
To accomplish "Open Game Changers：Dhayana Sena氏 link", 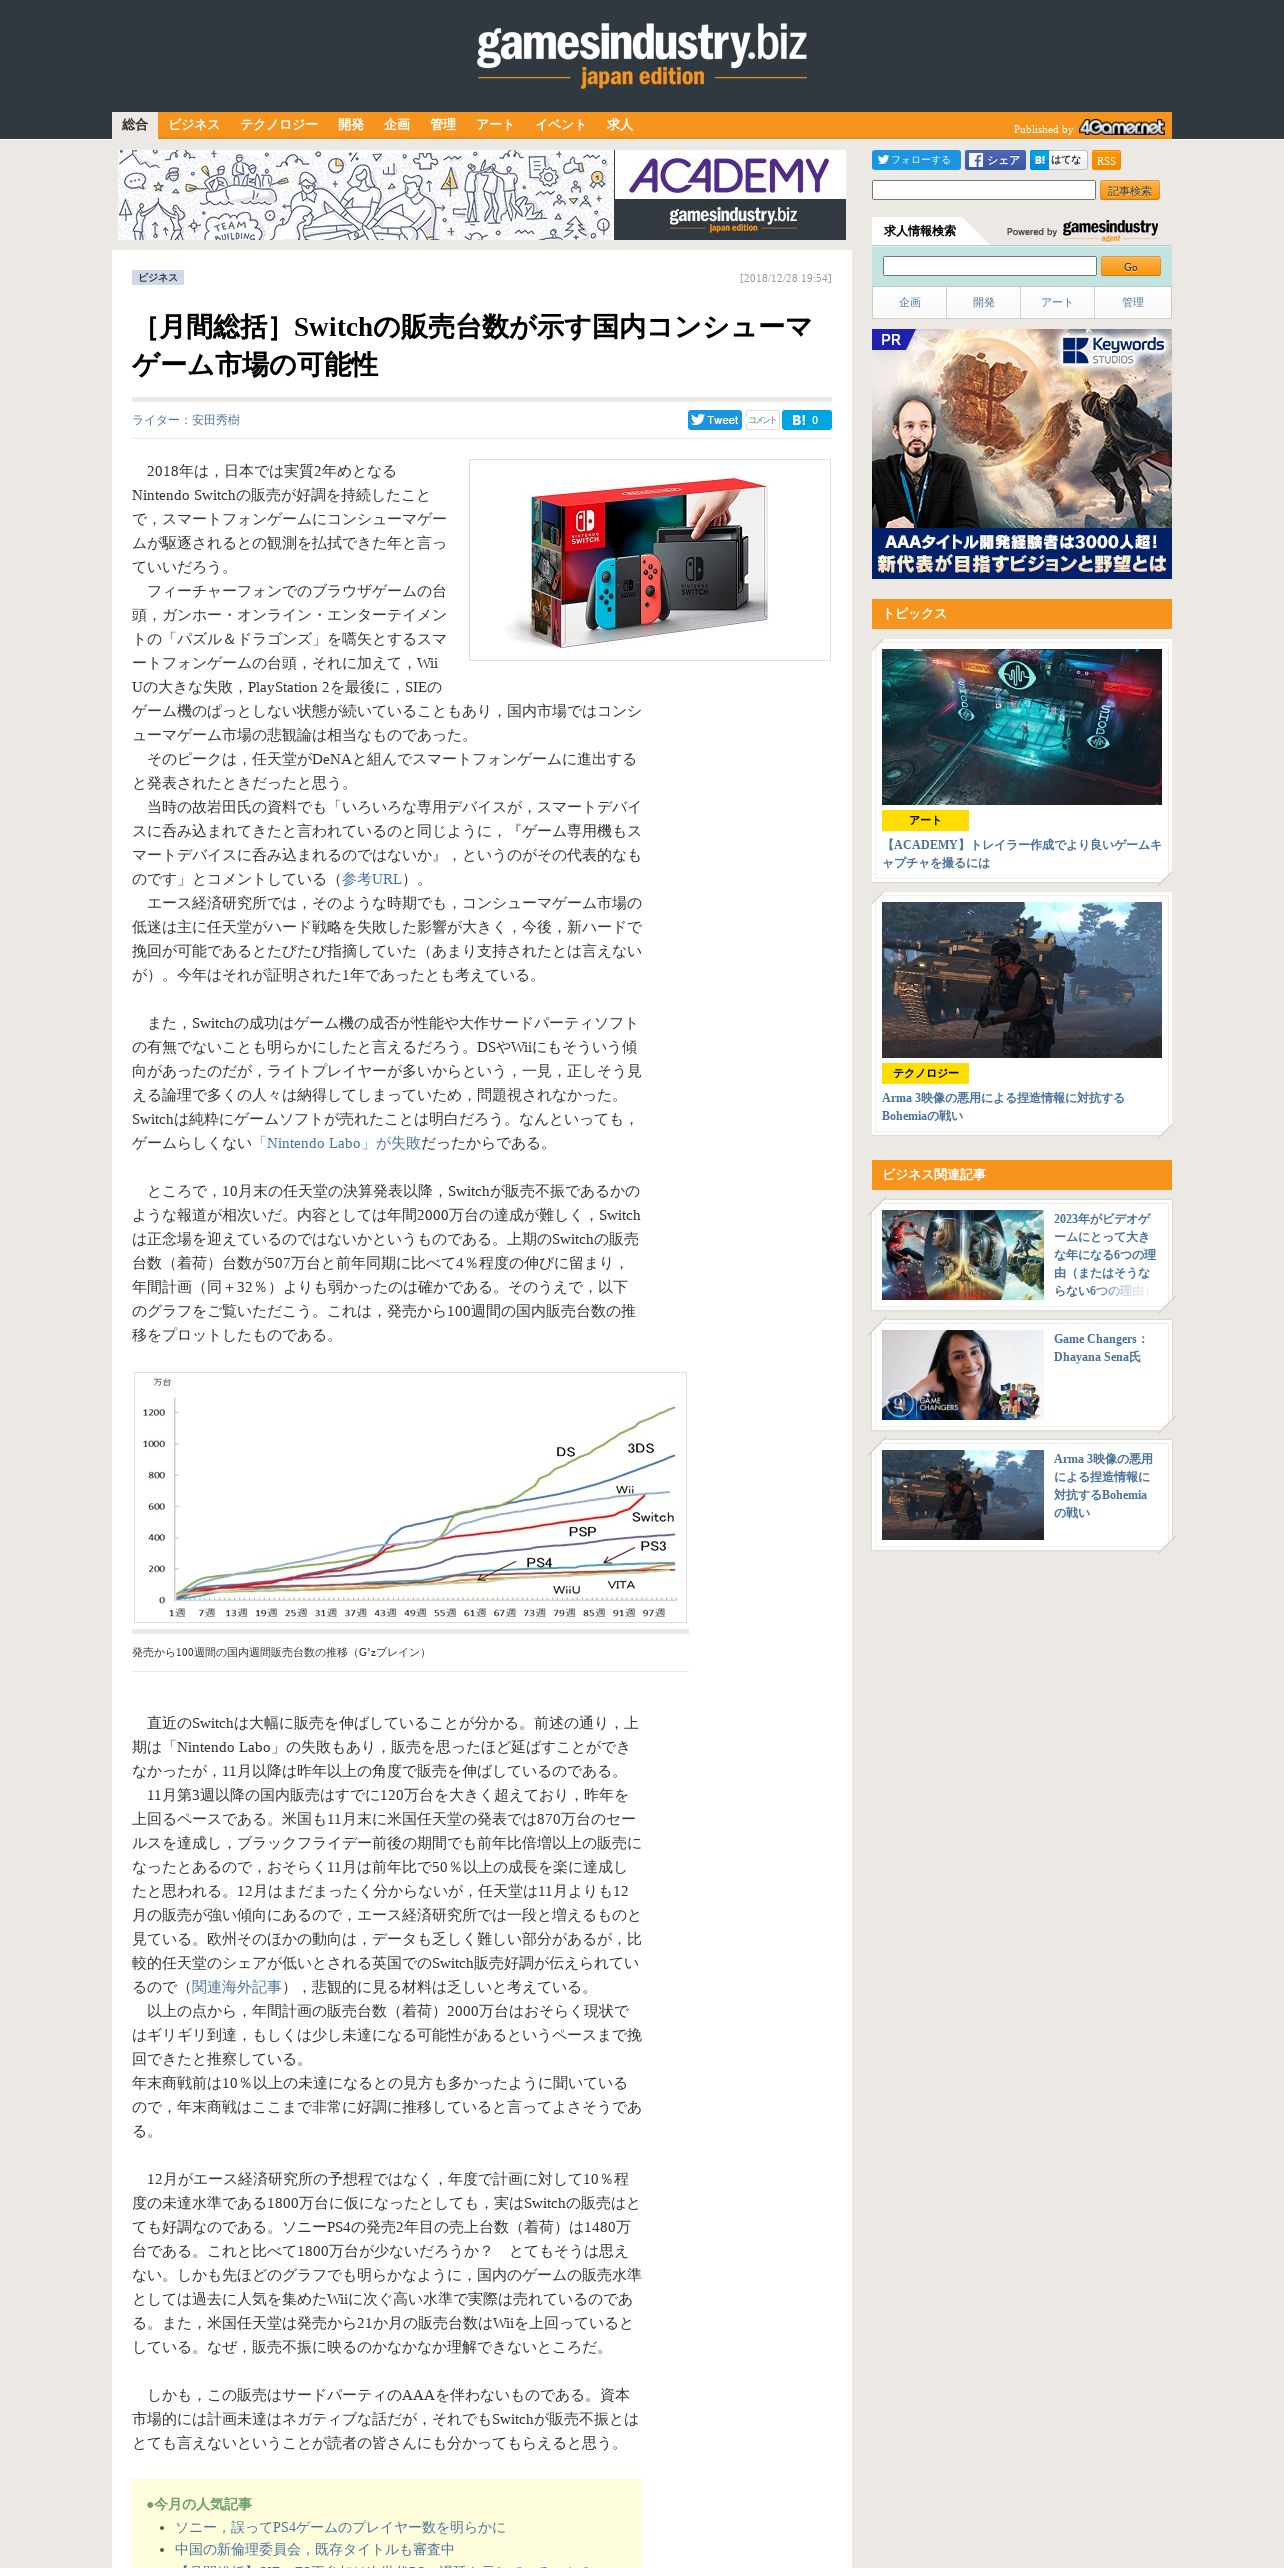I will [x=1100, y=1348].
